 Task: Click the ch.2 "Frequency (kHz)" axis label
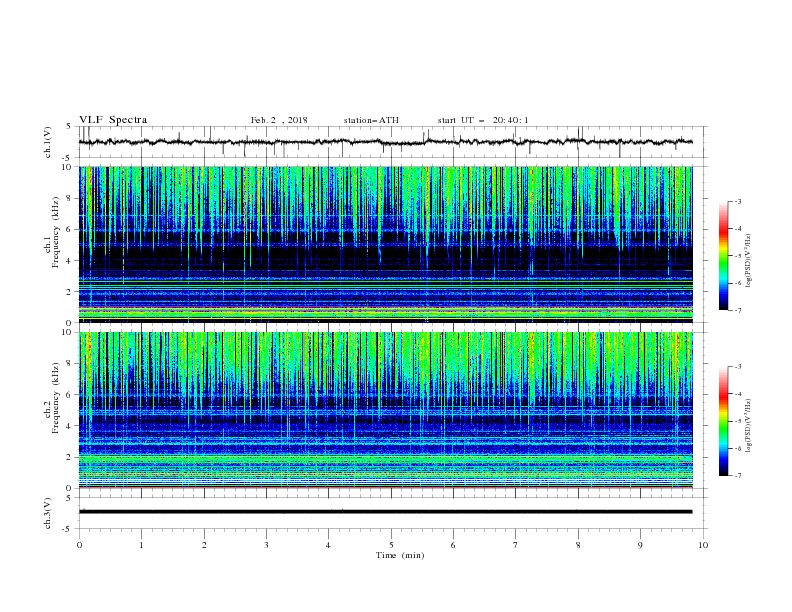(x=56, y=397)
